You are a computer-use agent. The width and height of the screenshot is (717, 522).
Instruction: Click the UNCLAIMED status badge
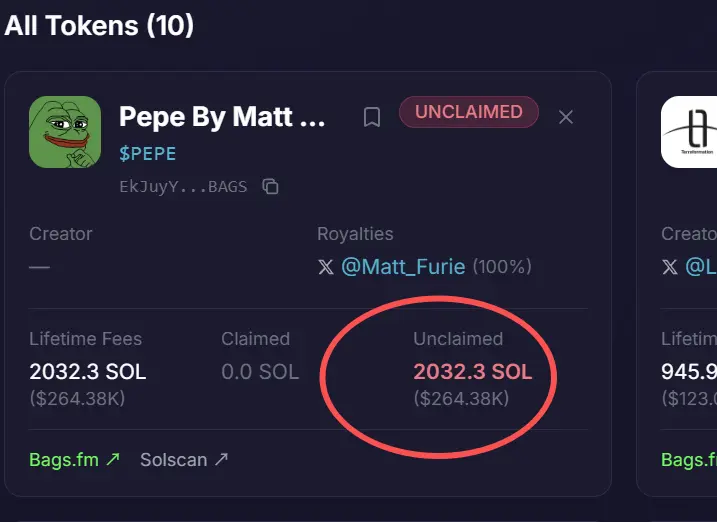click(468, 112)
